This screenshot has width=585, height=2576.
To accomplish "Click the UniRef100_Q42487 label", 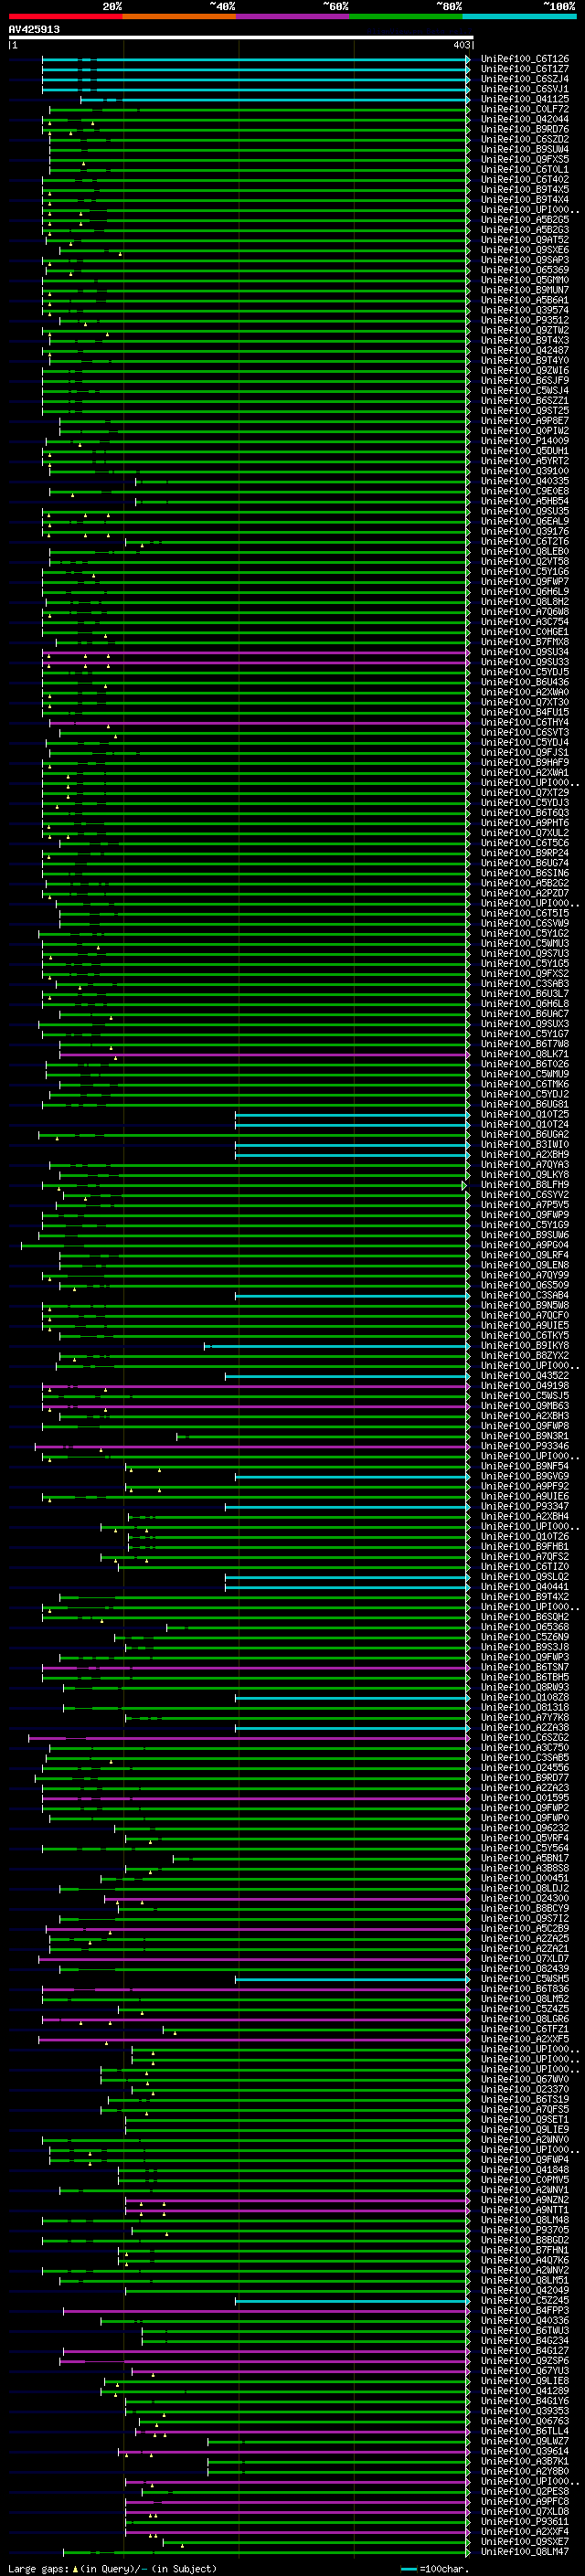I will (525, 351).
